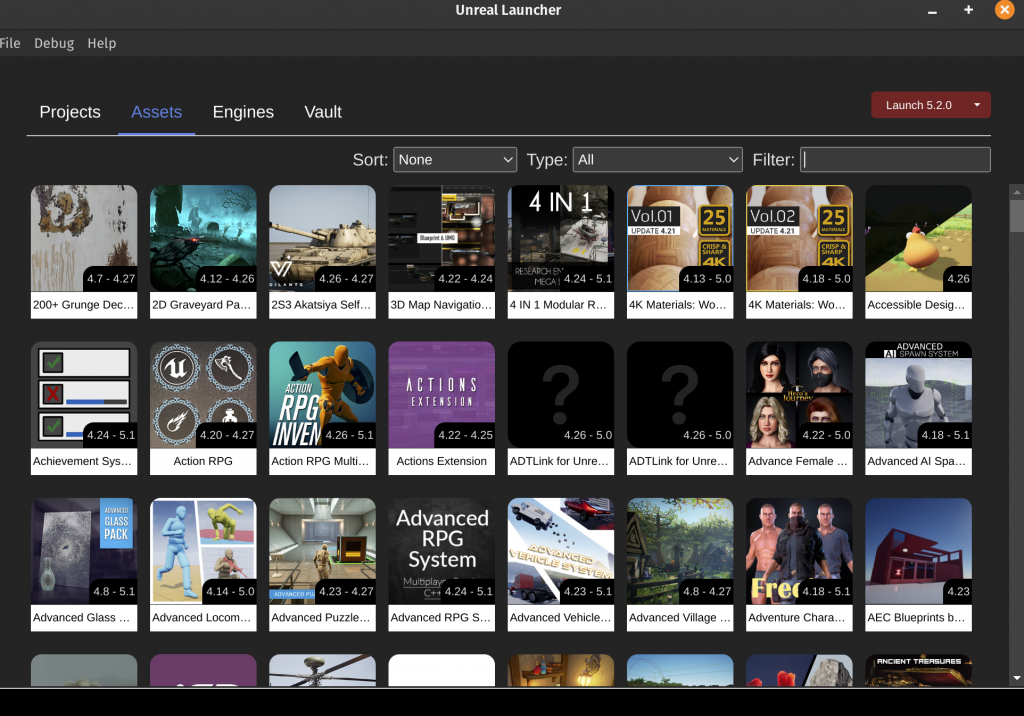Image resolution: width=1024 pixels, height=716 pixels.
Task: Click the 'Advanced AI Spa...' asset label
Action: (918, 461)
